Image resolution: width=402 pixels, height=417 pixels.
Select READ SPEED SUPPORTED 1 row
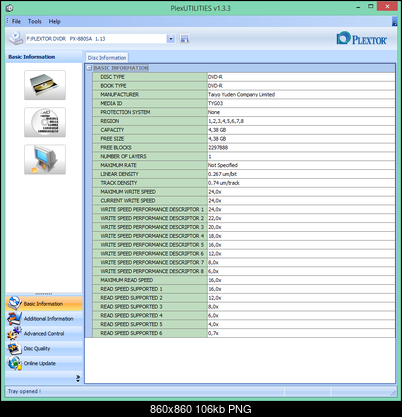(x=244, y=289)
